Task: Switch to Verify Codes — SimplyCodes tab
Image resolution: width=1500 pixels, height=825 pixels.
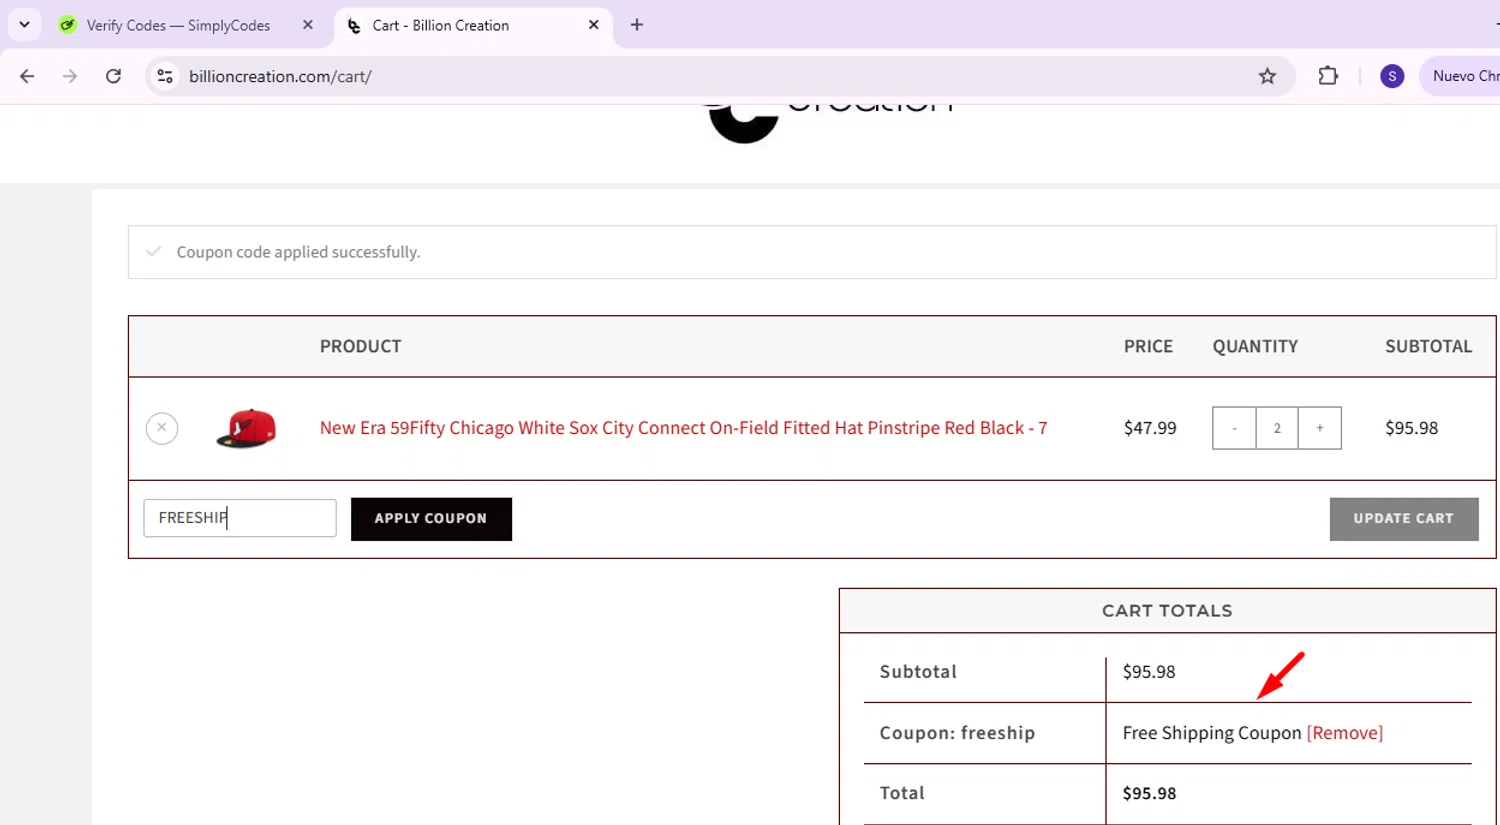Action: [x=178, y=26]
